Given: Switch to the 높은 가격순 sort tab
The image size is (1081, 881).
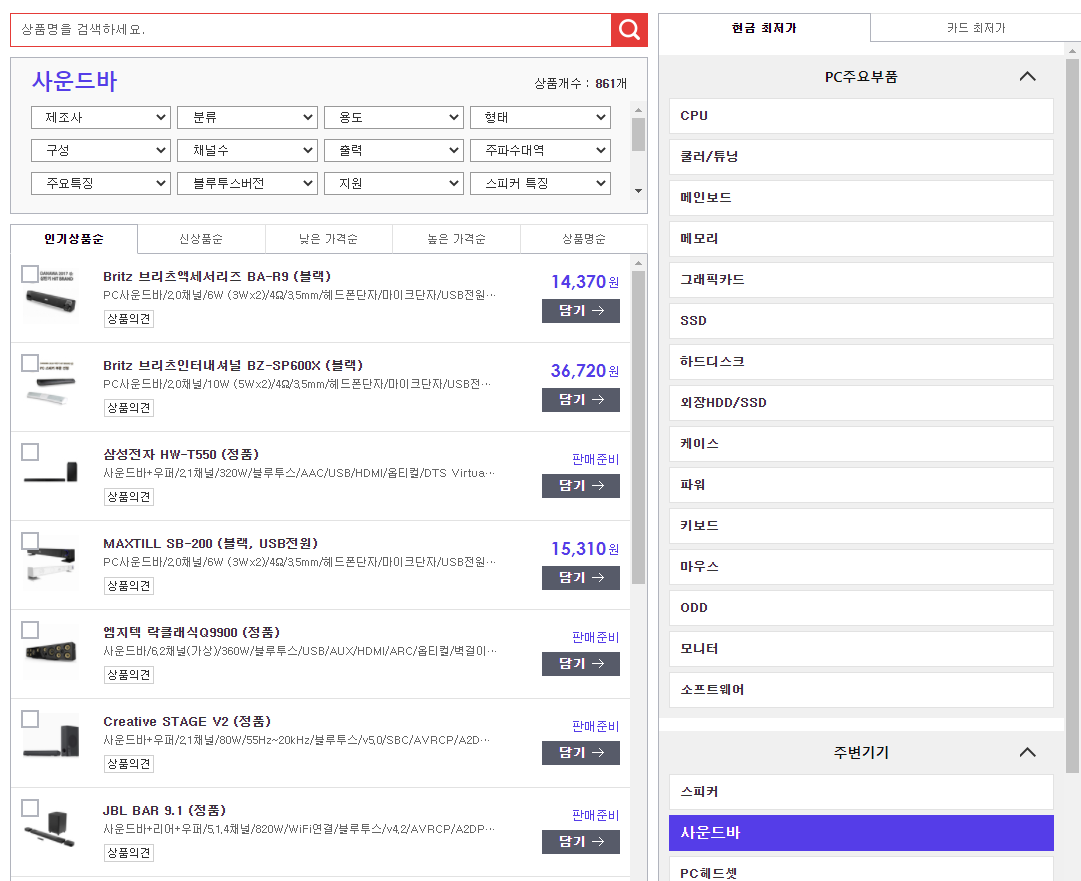Looking at the screenshot, I should (456, 239).
